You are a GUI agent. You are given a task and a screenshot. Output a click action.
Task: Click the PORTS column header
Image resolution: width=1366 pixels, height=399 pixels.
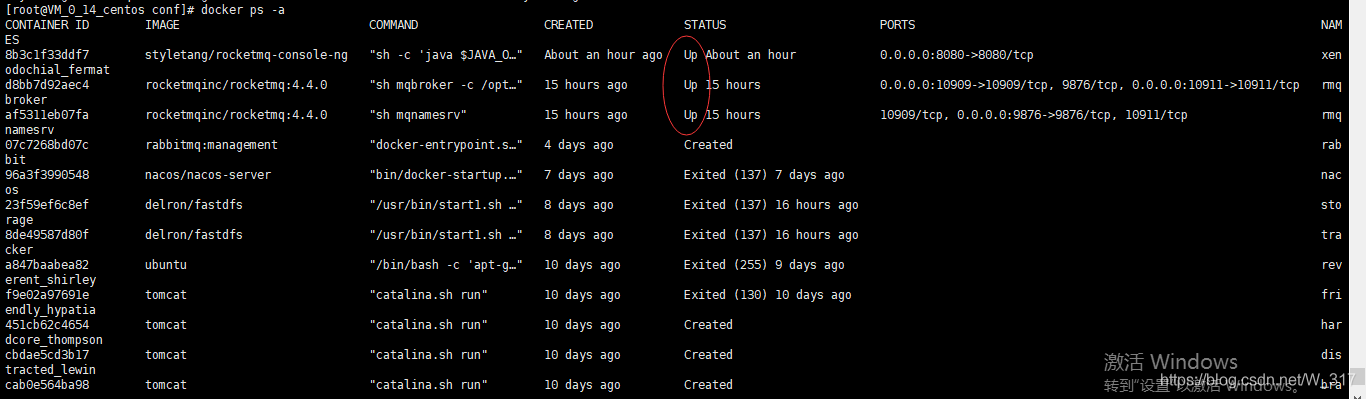(x=897, y=25)
